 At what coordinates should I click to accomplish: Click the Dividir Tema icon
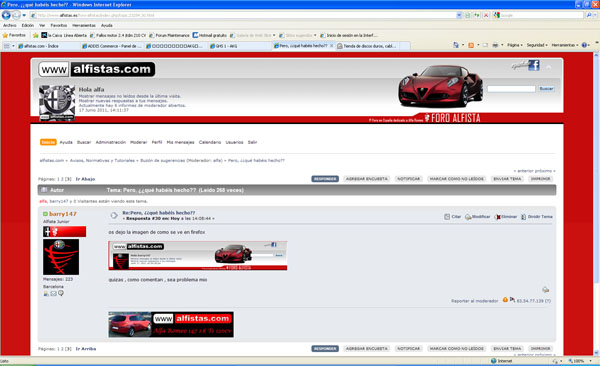click(x=523, y=217)
